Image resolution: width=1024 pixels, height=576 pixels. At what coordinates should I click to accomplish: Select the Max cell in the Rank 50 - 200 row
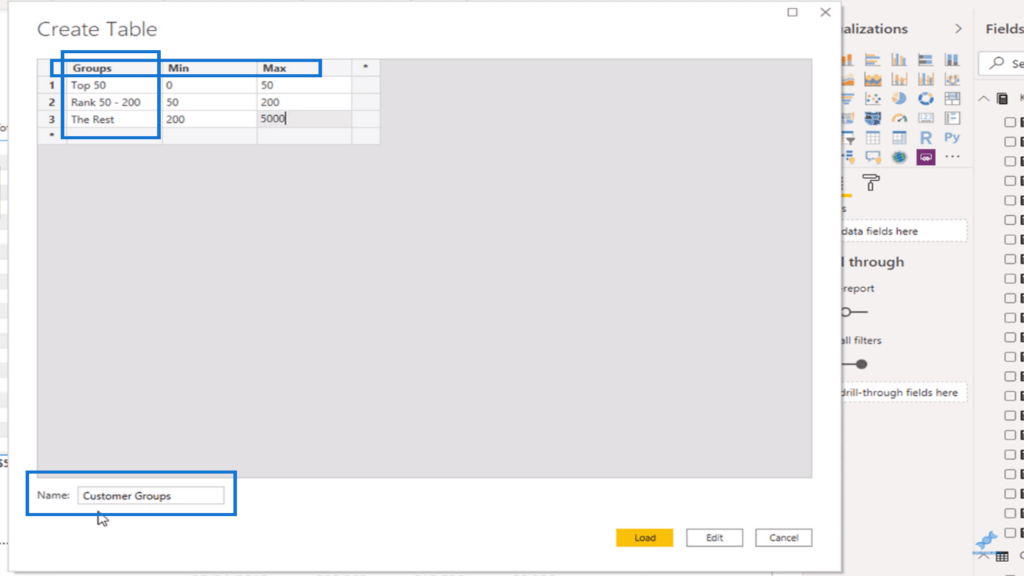point(304,102)
